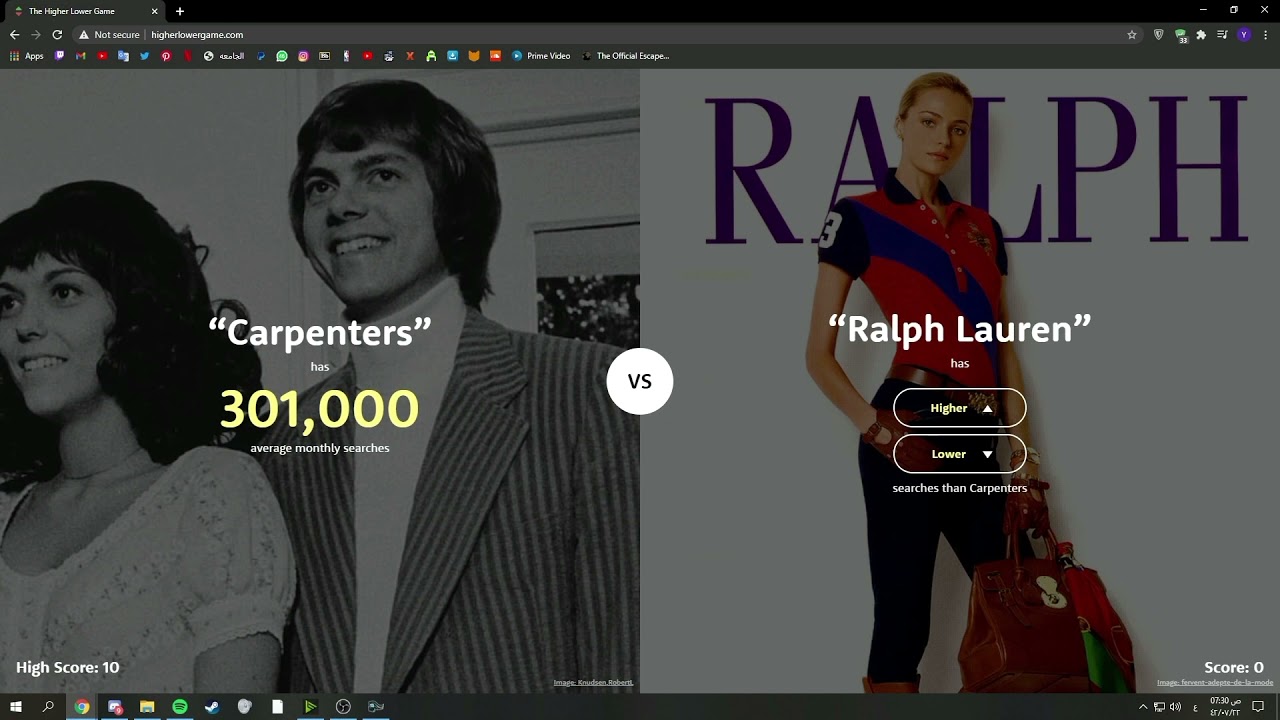Open the Windows notification center
This screenshot has height=720, width=1280.
pos(1258,707)
